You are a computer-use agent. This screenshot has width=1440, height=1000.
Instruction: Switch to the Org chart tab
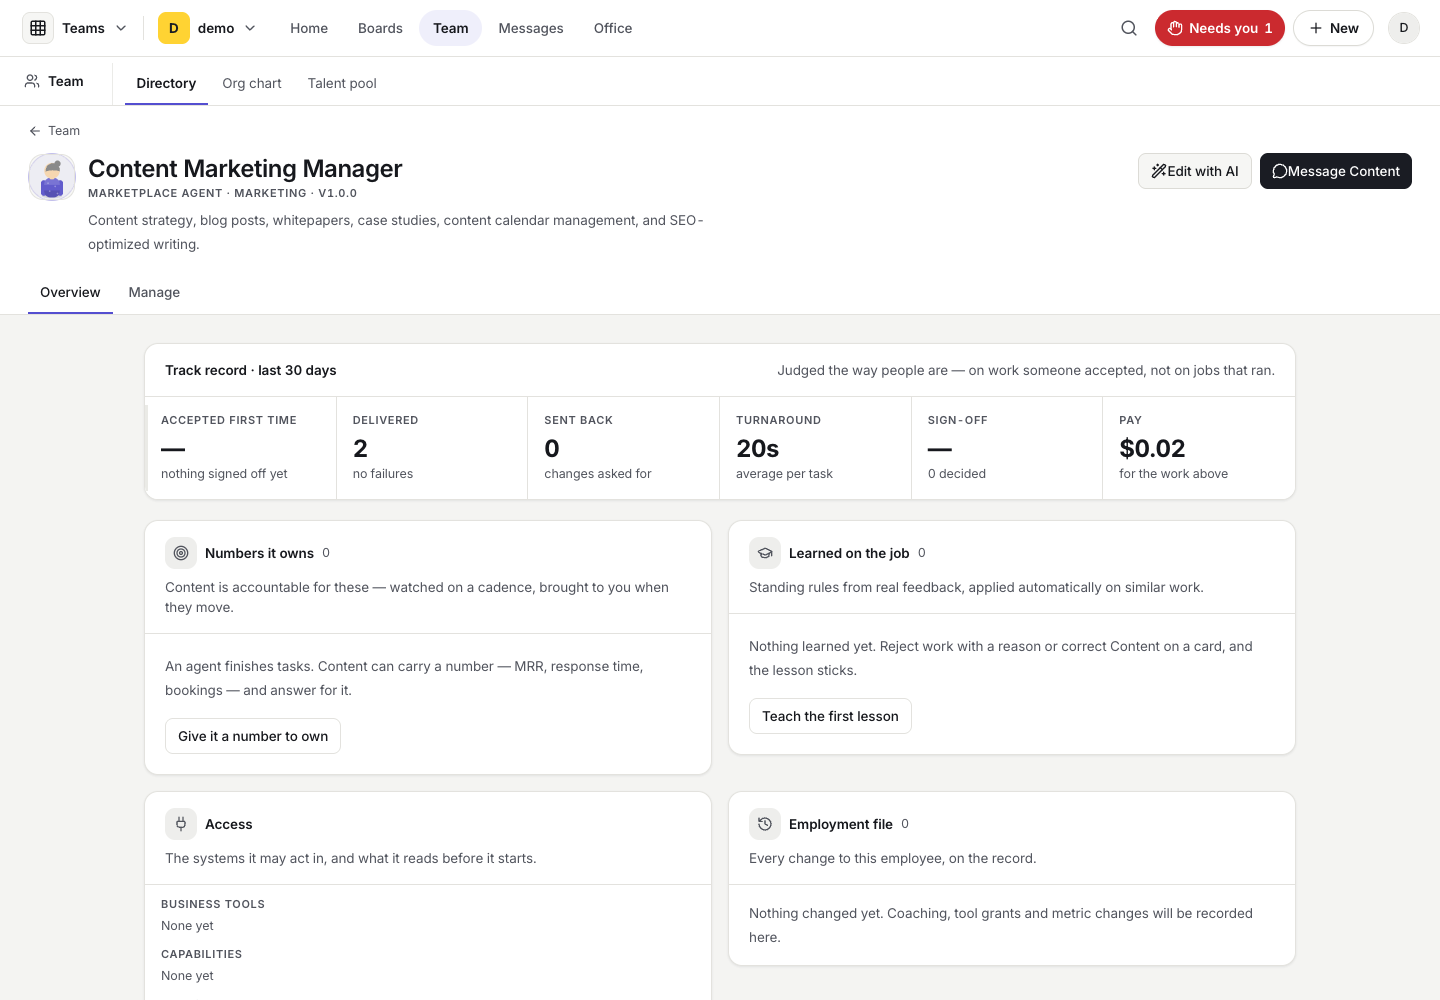click(x=252, y=83)
